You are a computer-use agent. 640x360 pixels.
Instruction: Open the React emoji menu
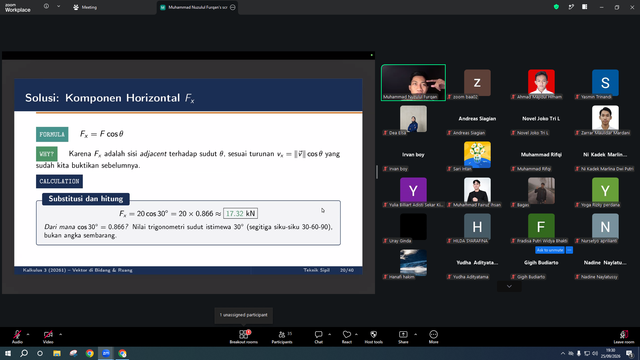[x=347, y=337]
